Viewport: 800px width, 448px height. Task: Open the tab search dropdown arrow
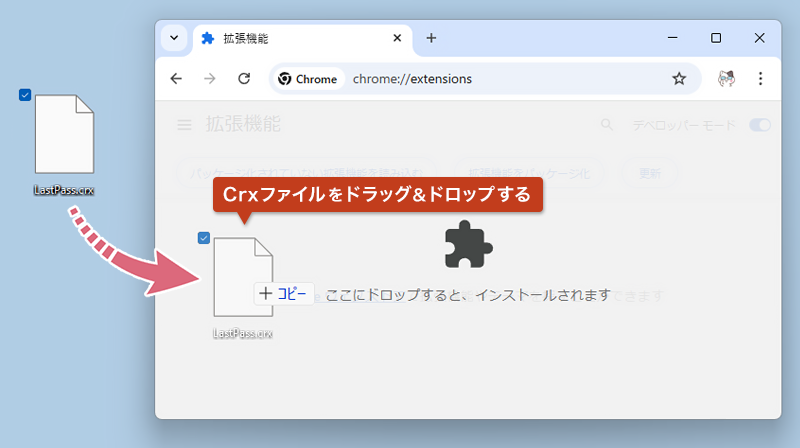coord(174,38)
